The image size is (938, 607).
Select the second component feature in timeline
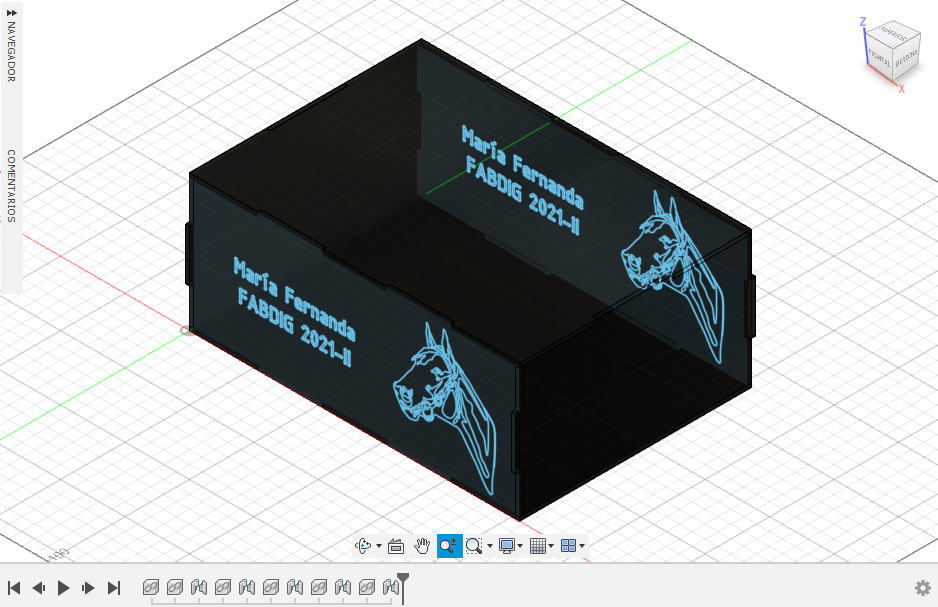point(175,587)
